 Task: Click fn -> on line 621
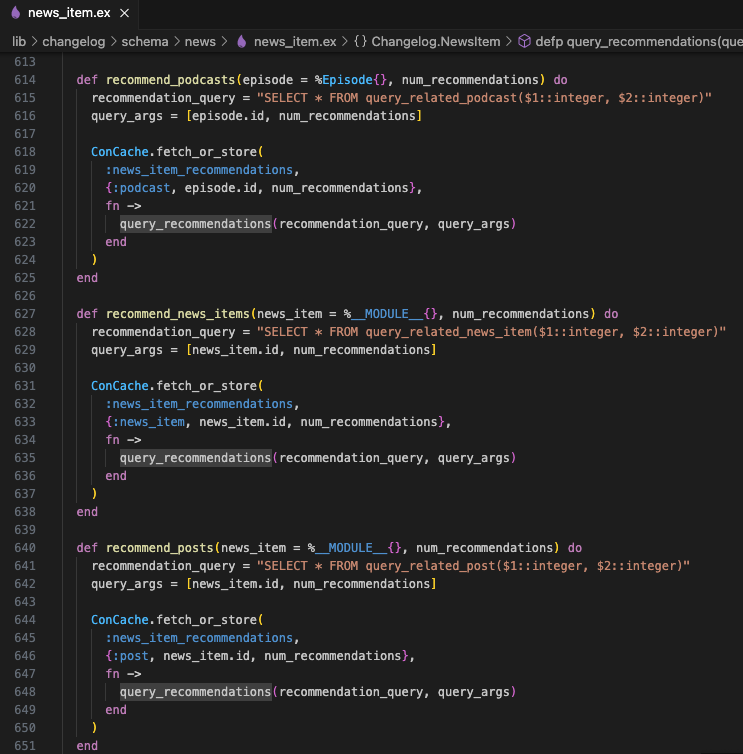(x=123, y=206)
